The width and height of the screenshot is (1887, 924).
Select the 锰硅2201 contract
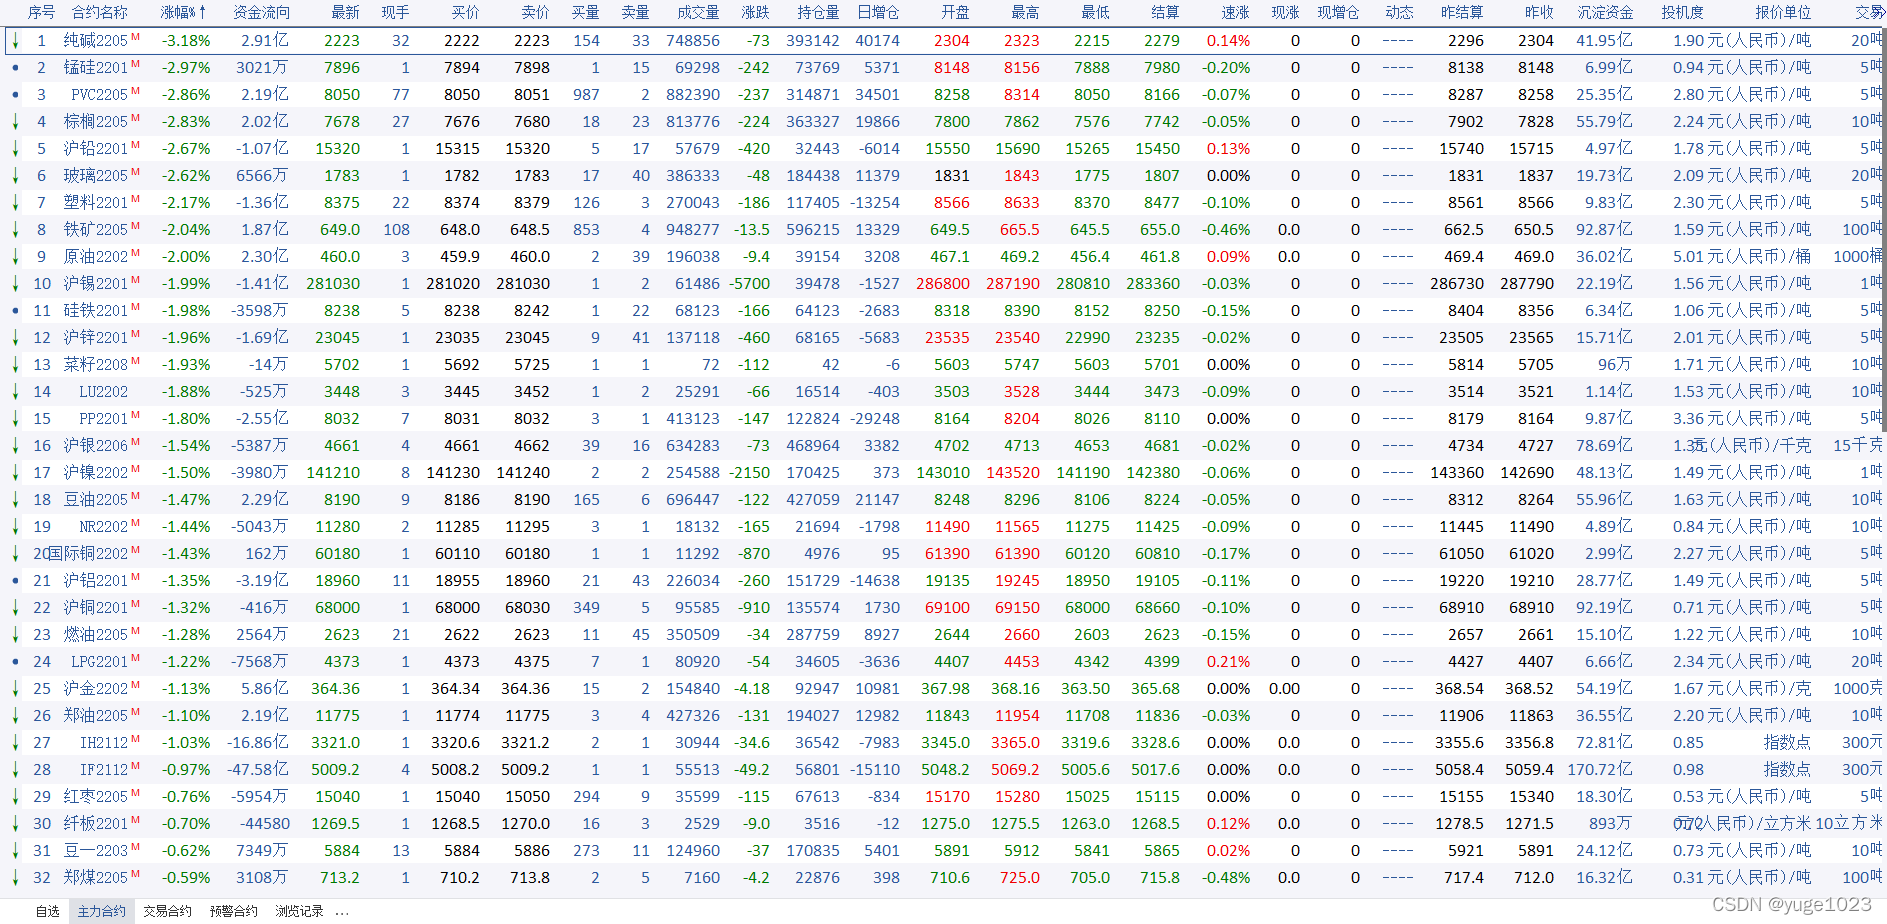pyautogui.click(x=96, y=67)
